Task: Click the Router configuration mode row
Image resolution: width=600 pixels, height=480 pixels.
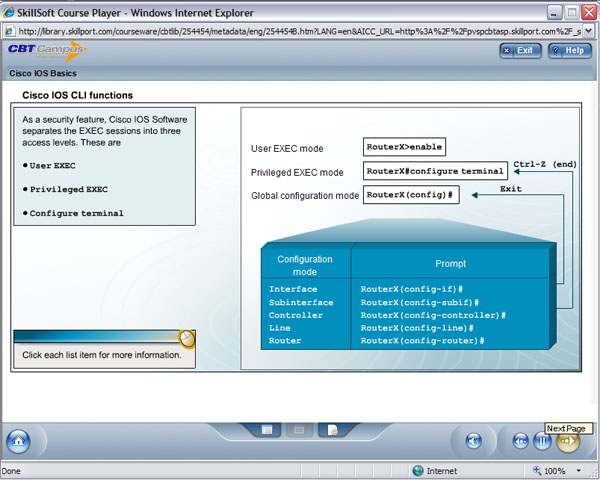Action: [285, 341]
